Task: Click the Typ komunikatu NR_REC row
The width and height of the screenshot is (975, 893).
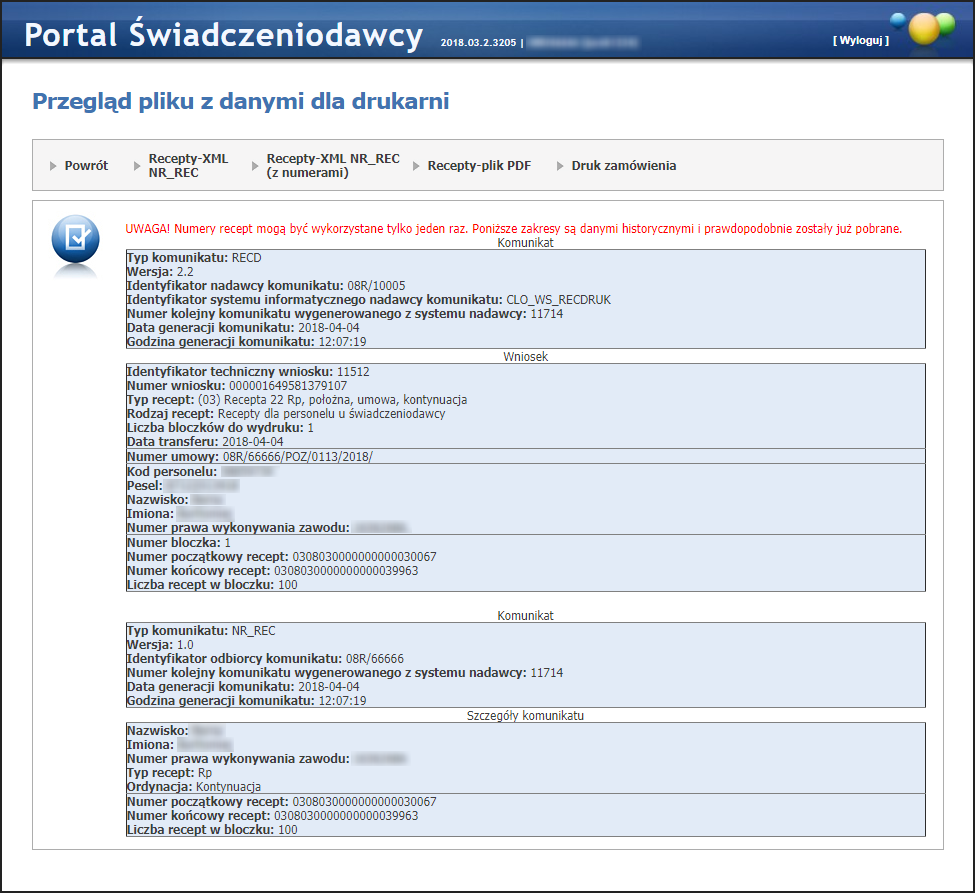Action: (201, 631)
